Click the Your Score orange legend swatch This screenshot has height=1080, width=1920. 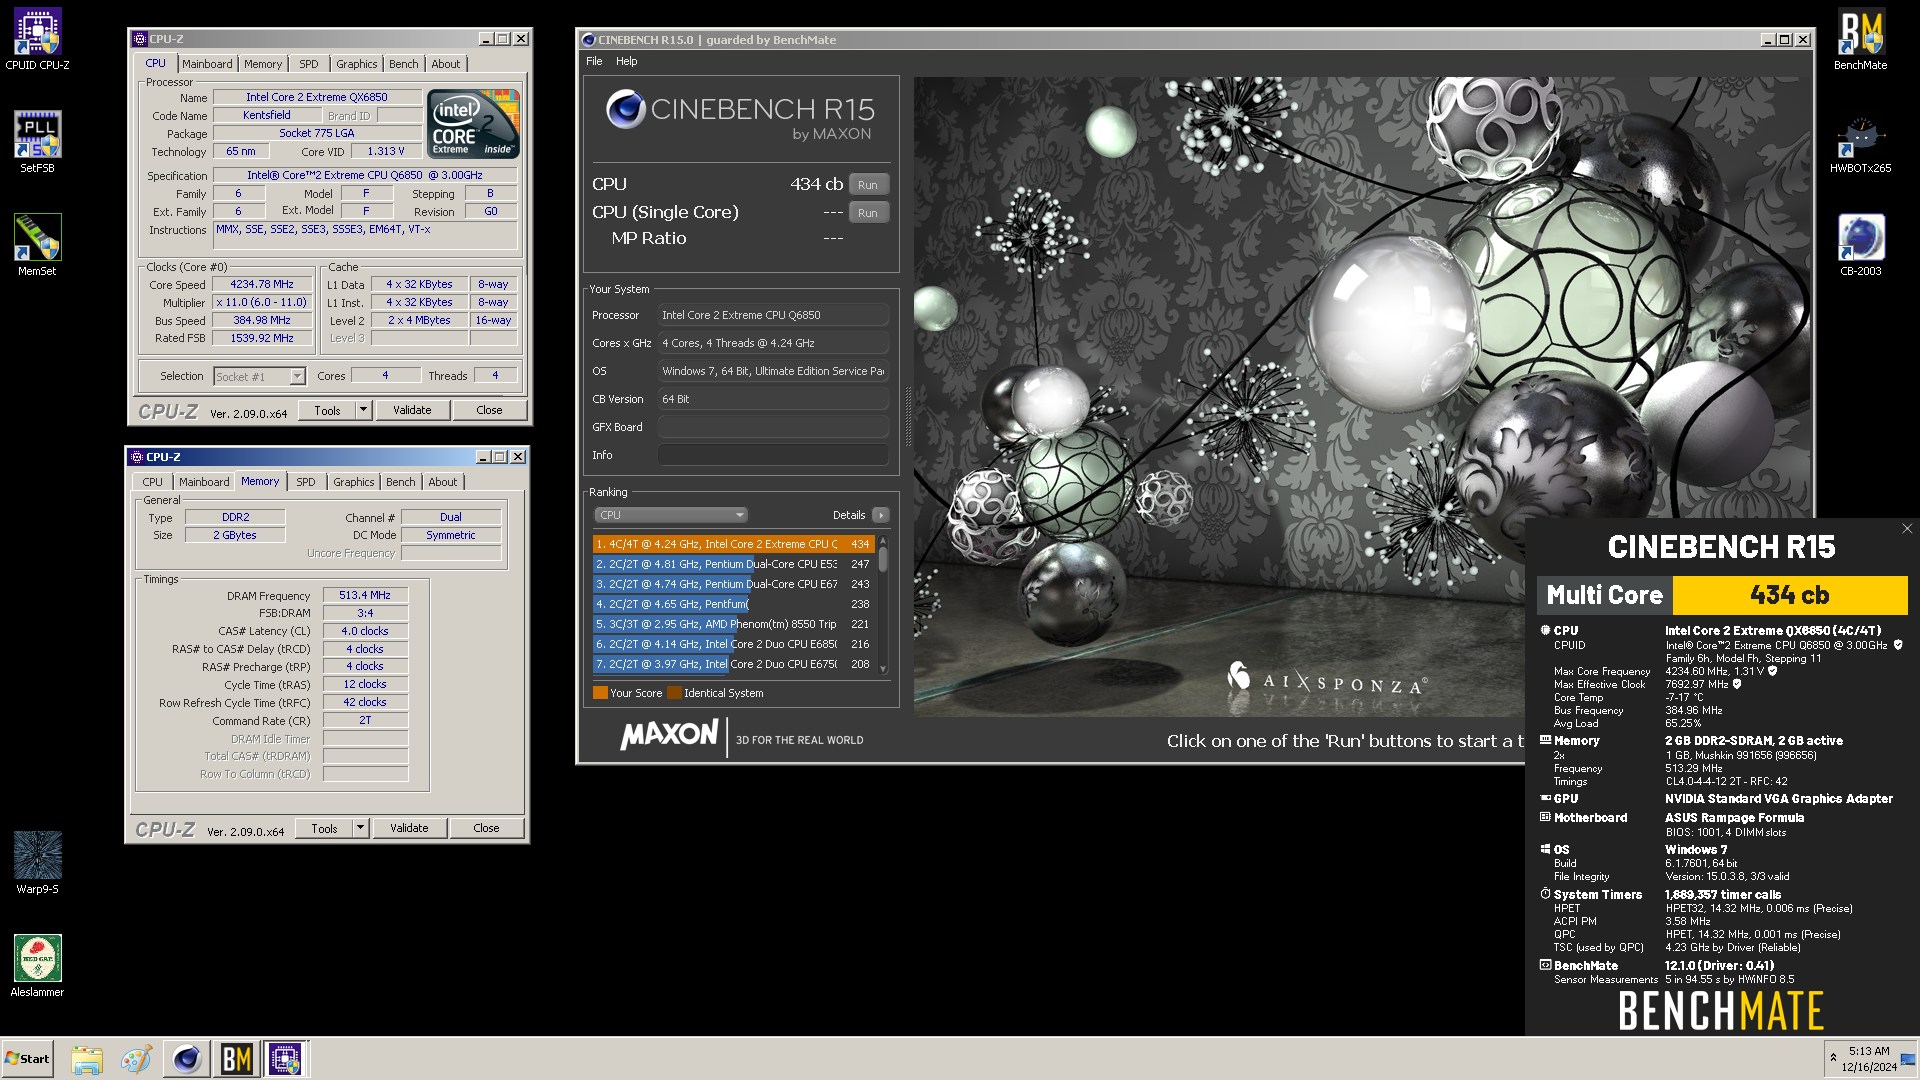click(x=600, y=692)
